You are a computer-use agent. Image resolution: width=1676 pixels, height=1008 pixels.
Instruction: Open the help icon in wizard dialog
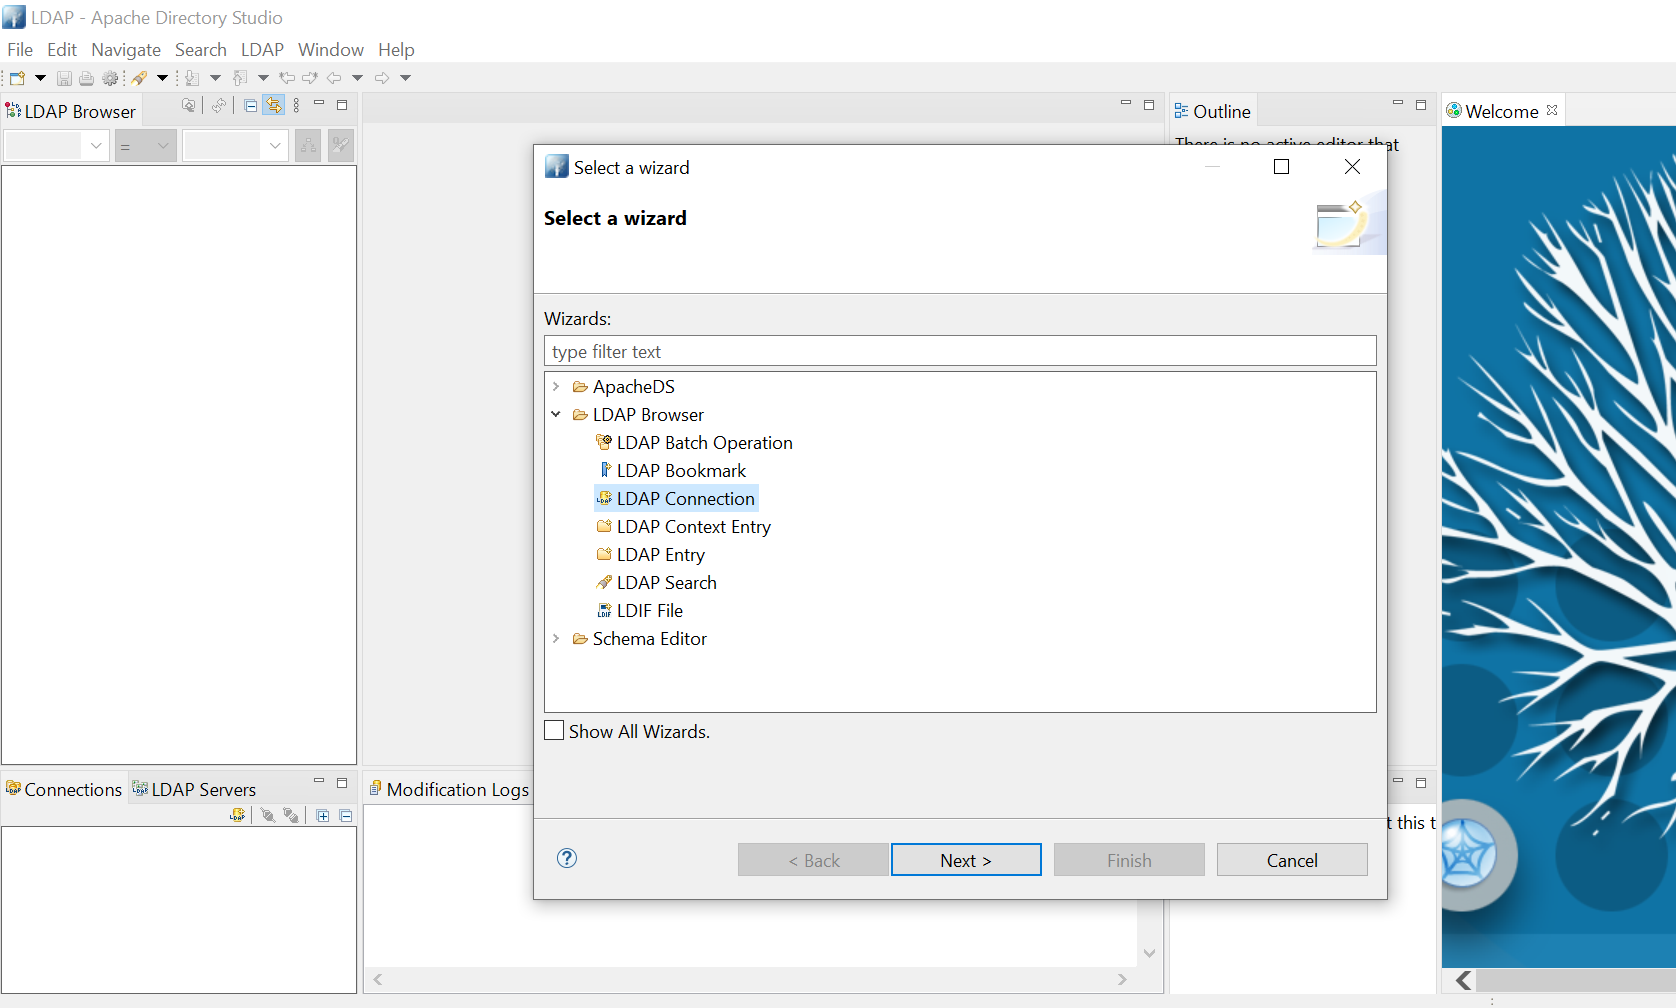point(567,858)
